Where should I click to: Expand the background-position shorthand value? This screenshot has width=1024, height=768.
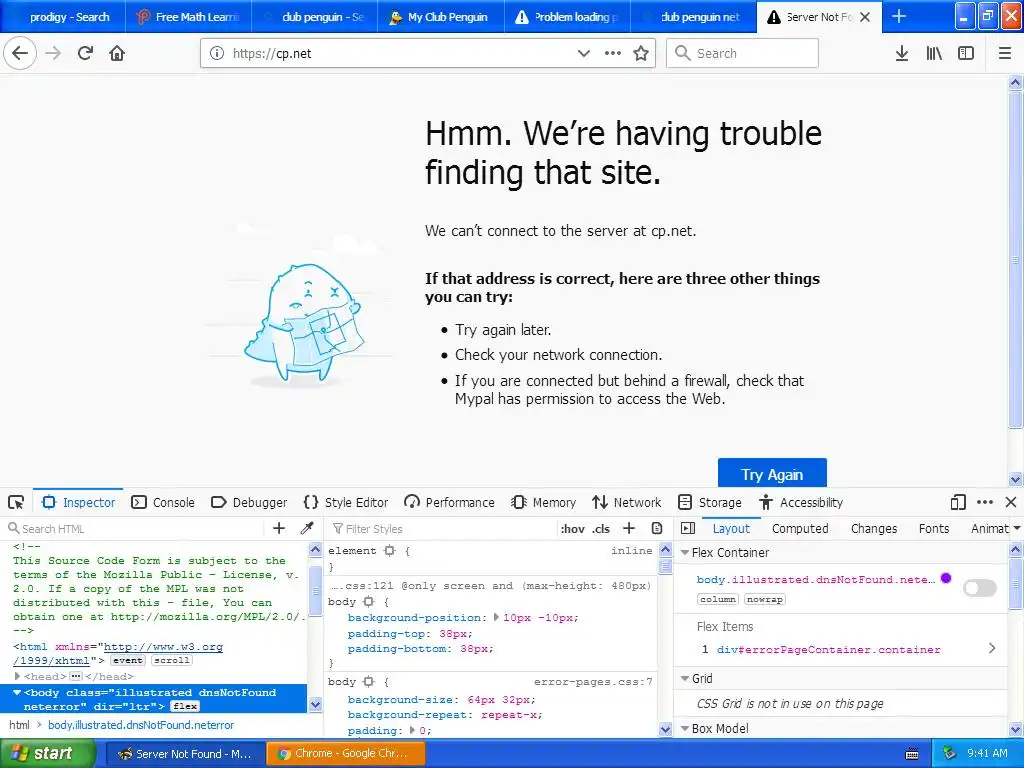(x=496, y=617)
